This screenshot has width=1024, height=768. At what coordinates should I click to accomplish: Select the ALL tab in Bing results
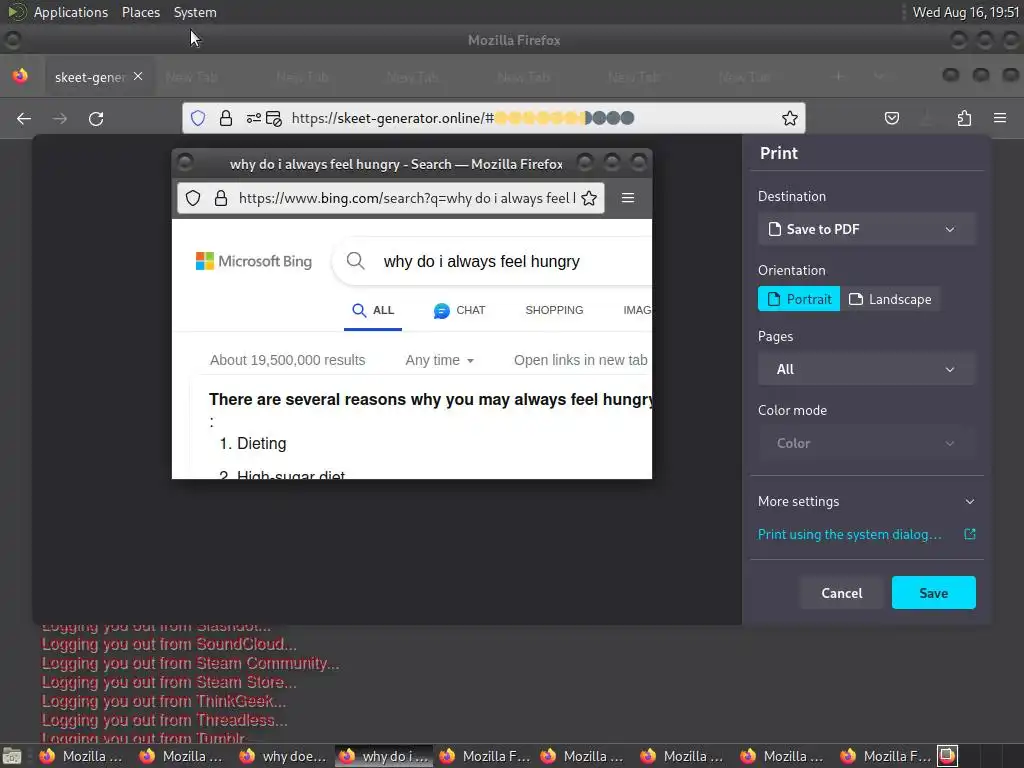point(373,310)
